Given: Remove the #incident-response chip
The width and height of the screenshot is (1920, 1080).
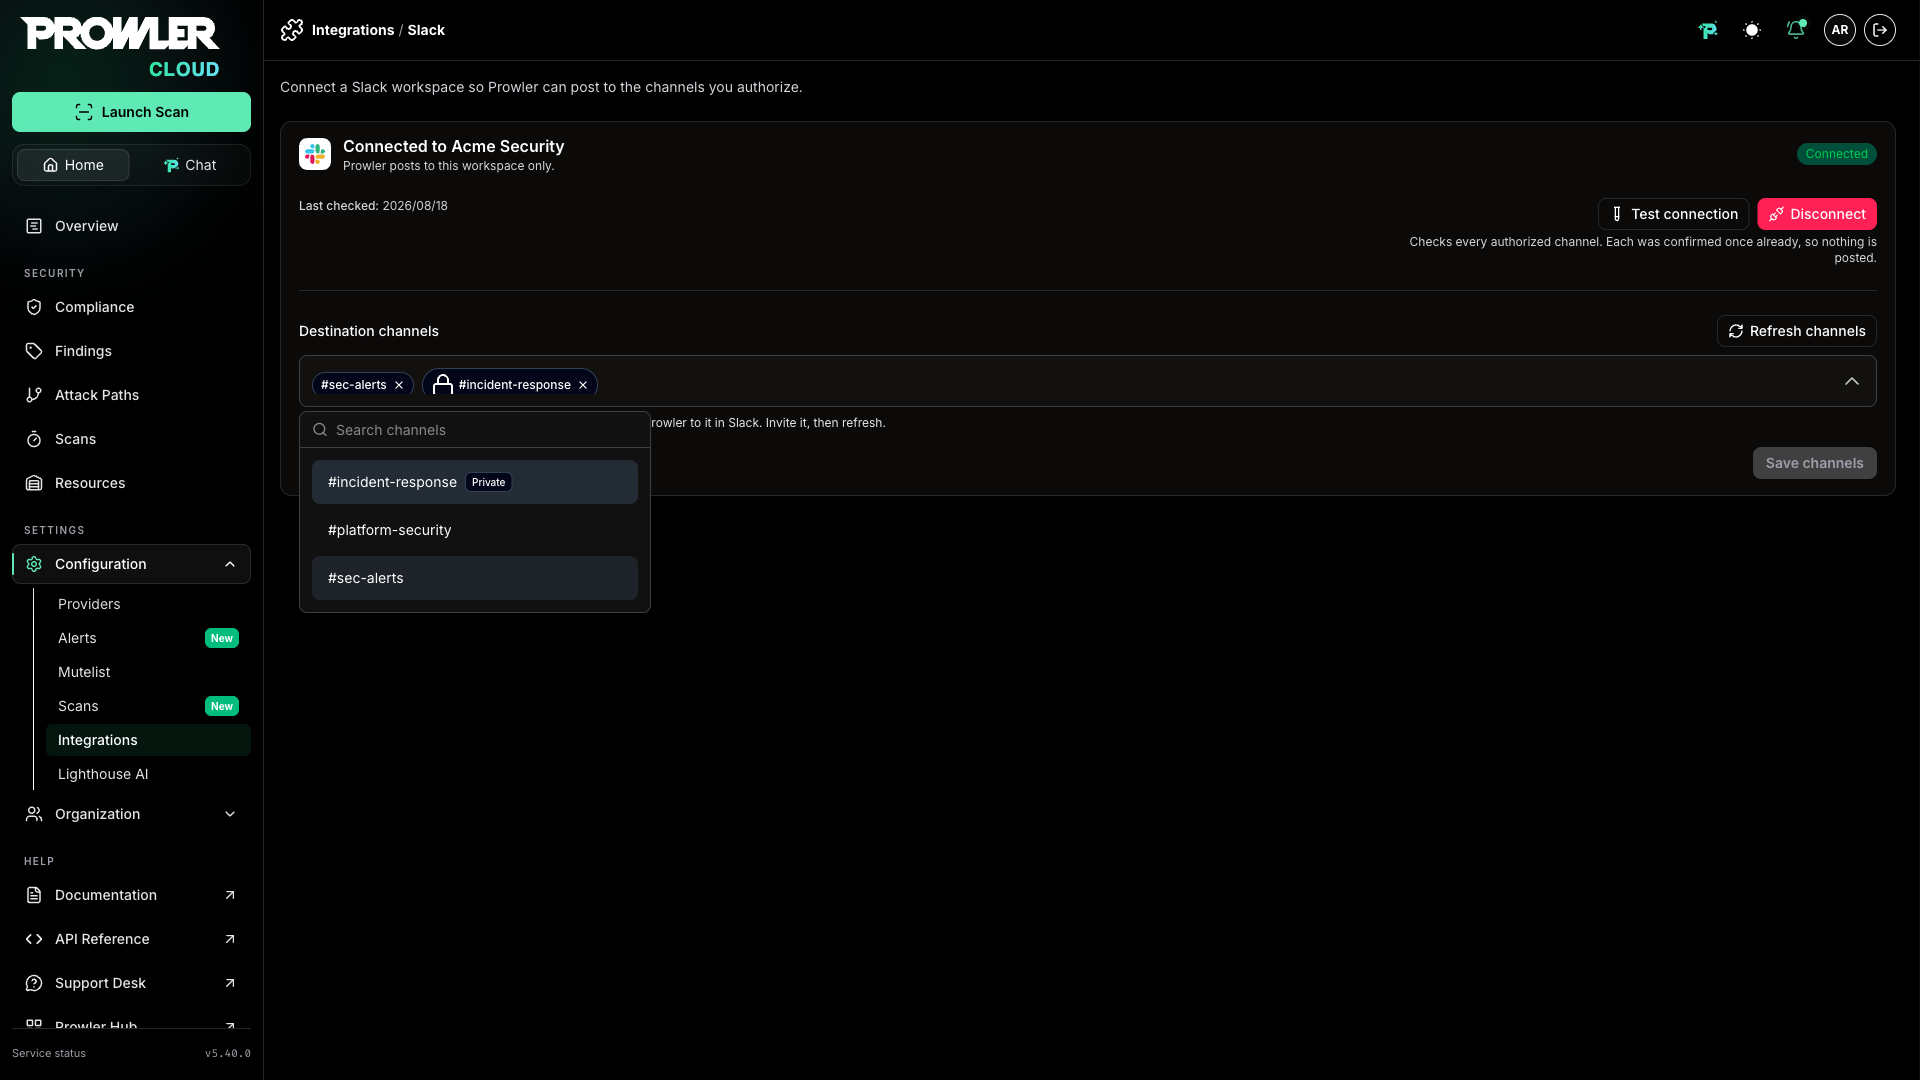Looking at the screenshot, I should point(583,385).
